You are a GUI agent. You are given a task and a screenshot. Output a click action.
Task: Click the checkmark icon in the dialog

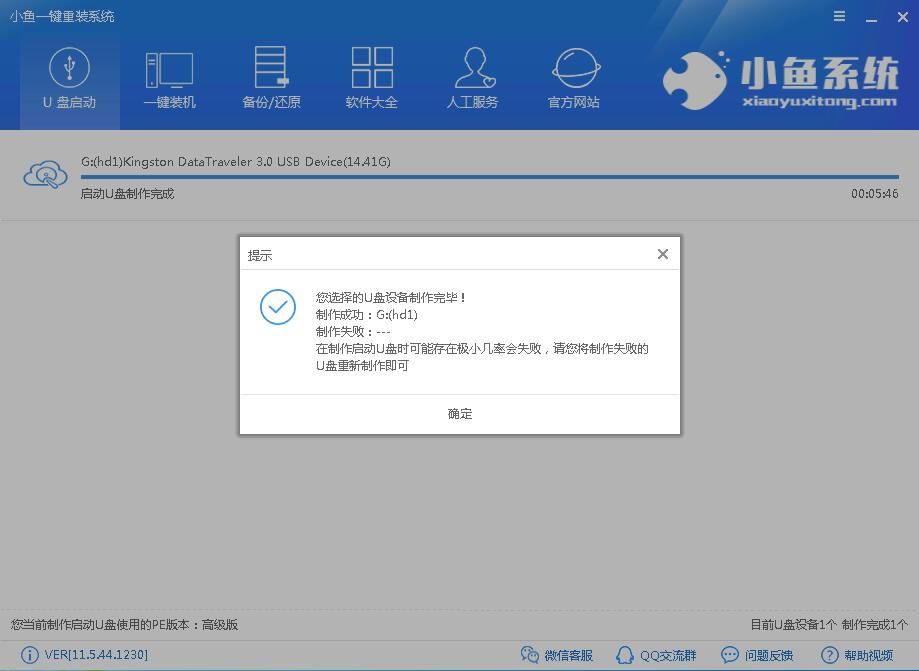pos(277,307)
